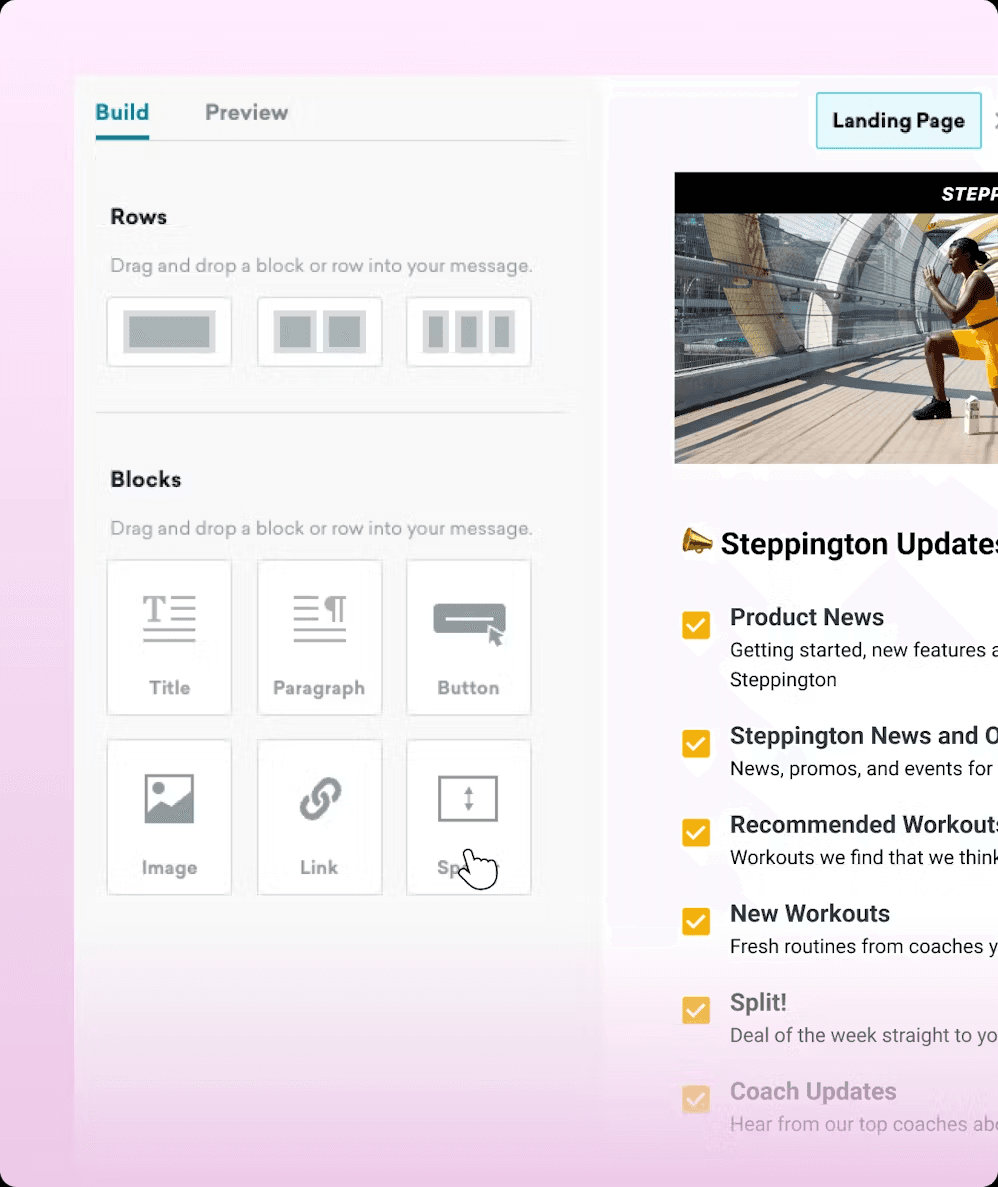The image size is (998, 1187).
Task: Select the Title block icon
Action: pyautogui.click(x=169, y=637)
